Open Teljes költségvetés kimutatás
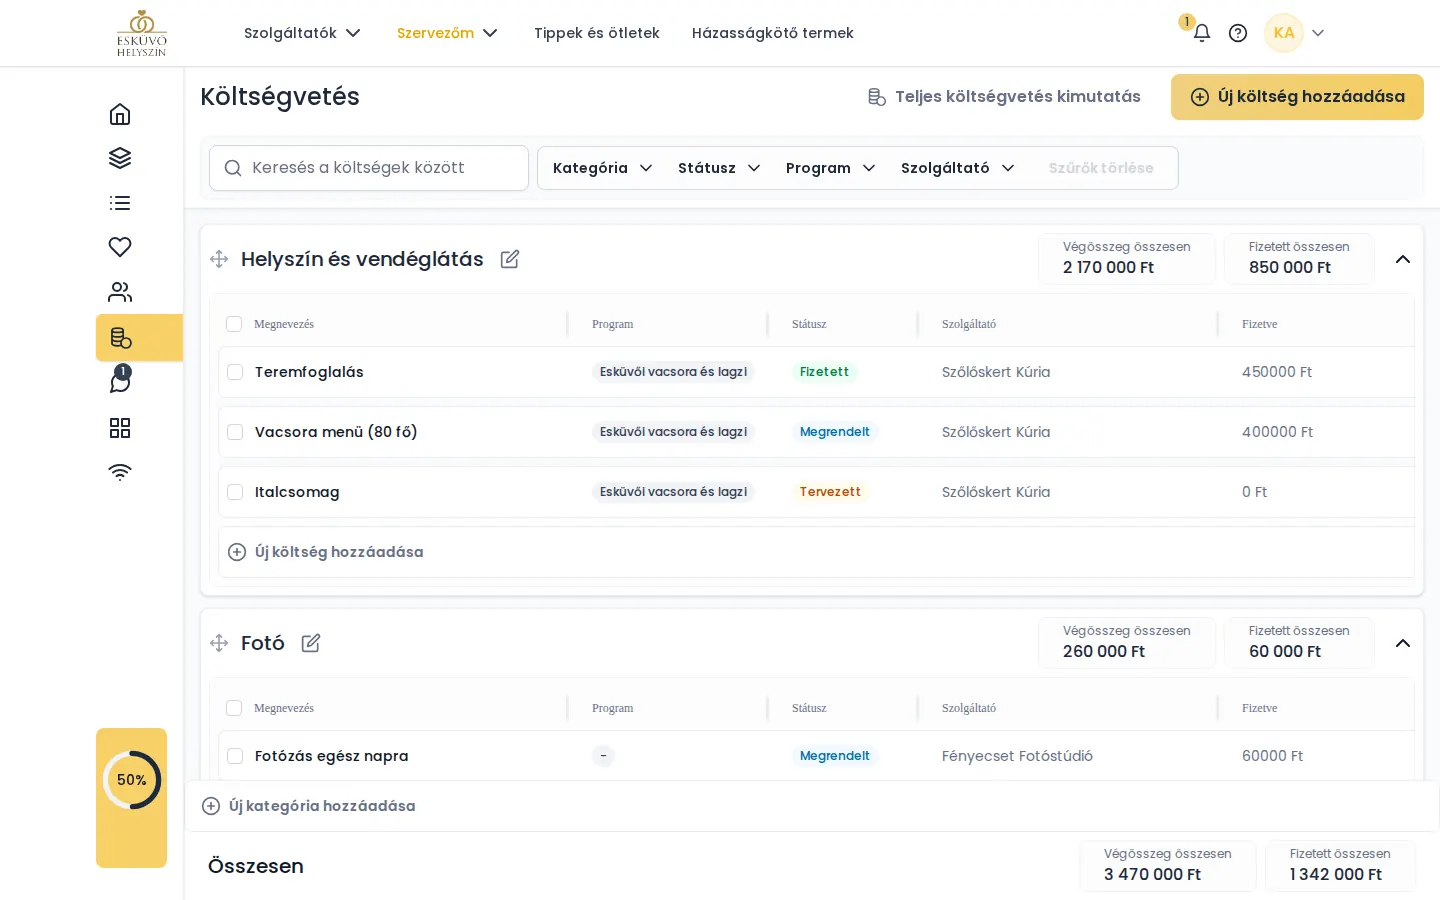 [1004, 97]
